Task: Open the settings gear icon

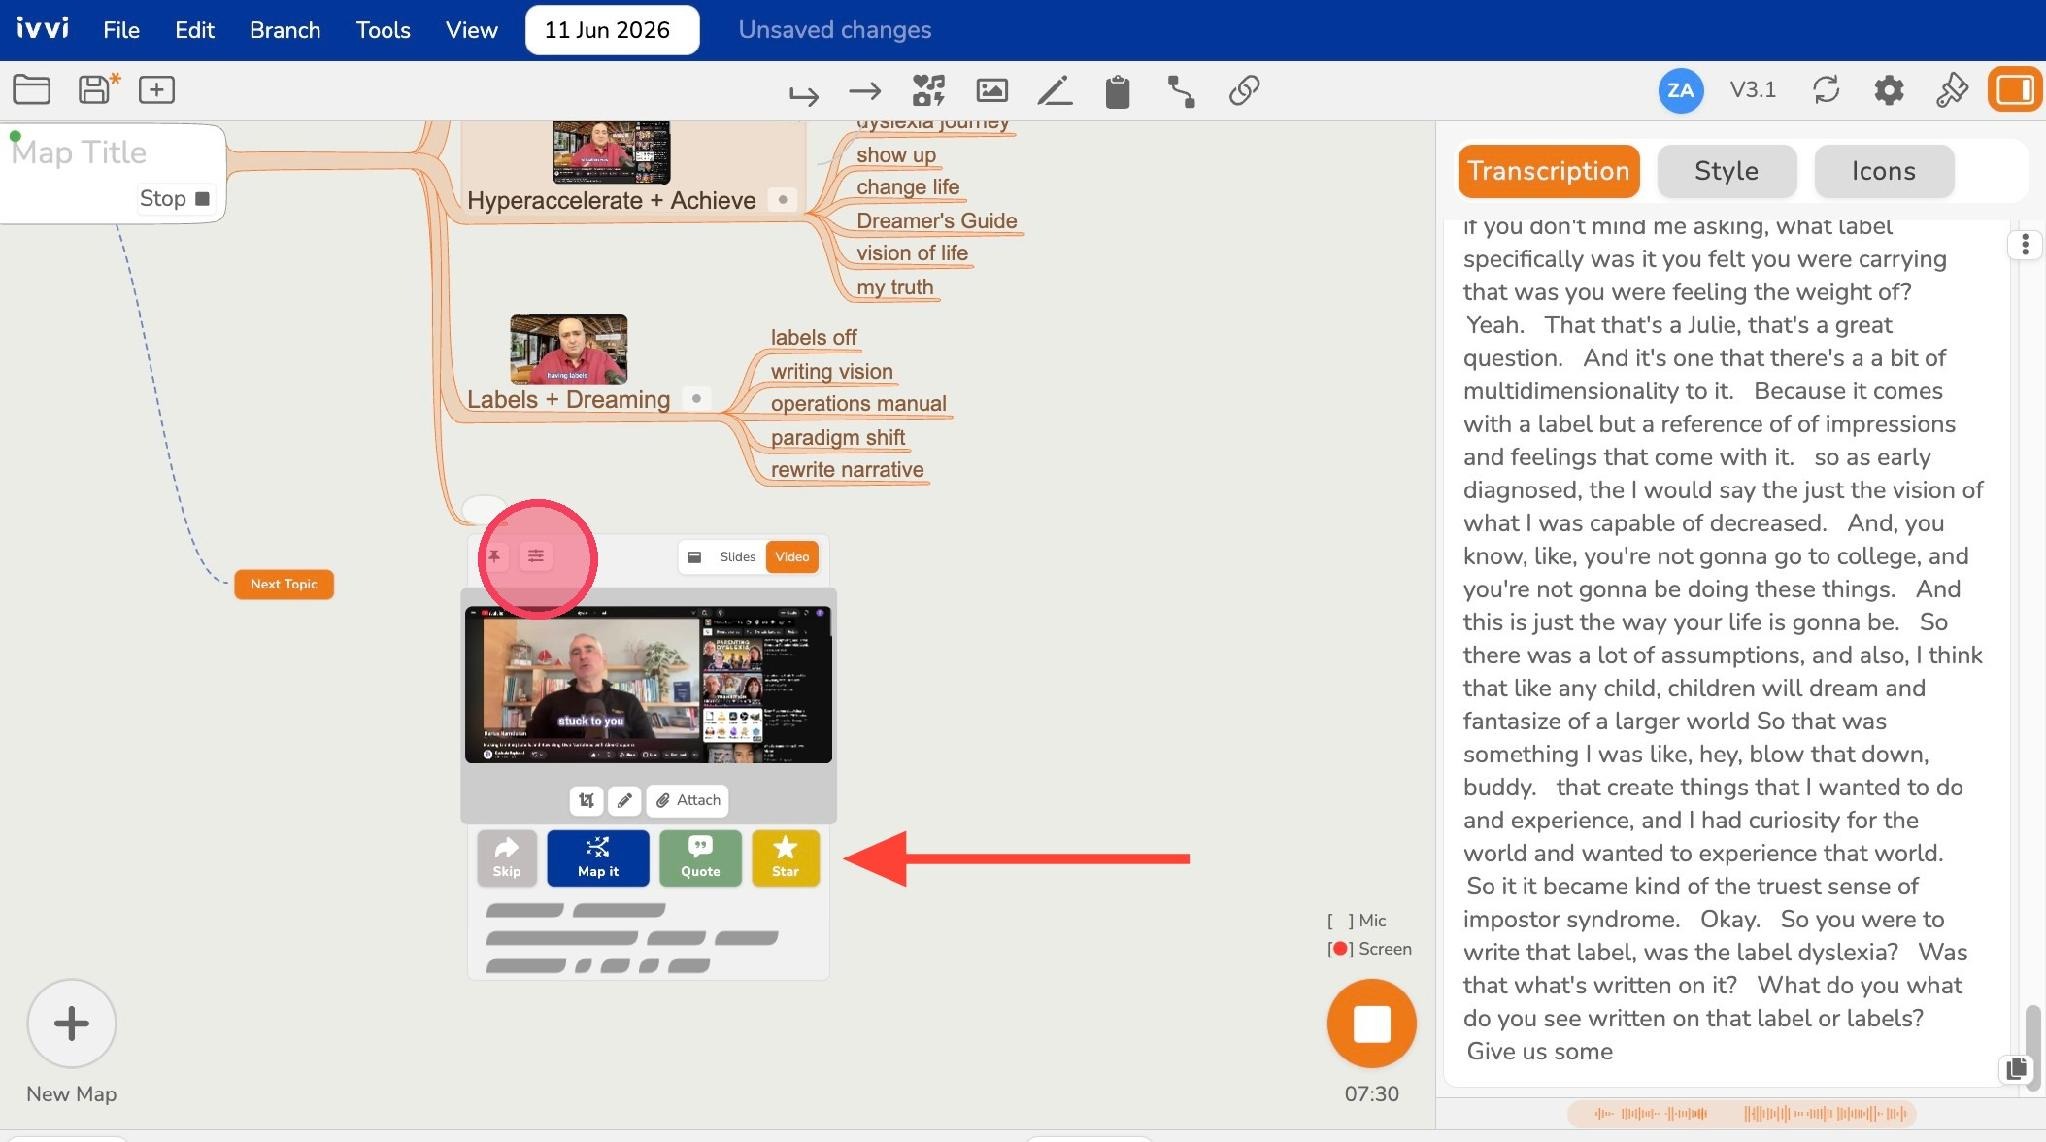Action: 1888,91
